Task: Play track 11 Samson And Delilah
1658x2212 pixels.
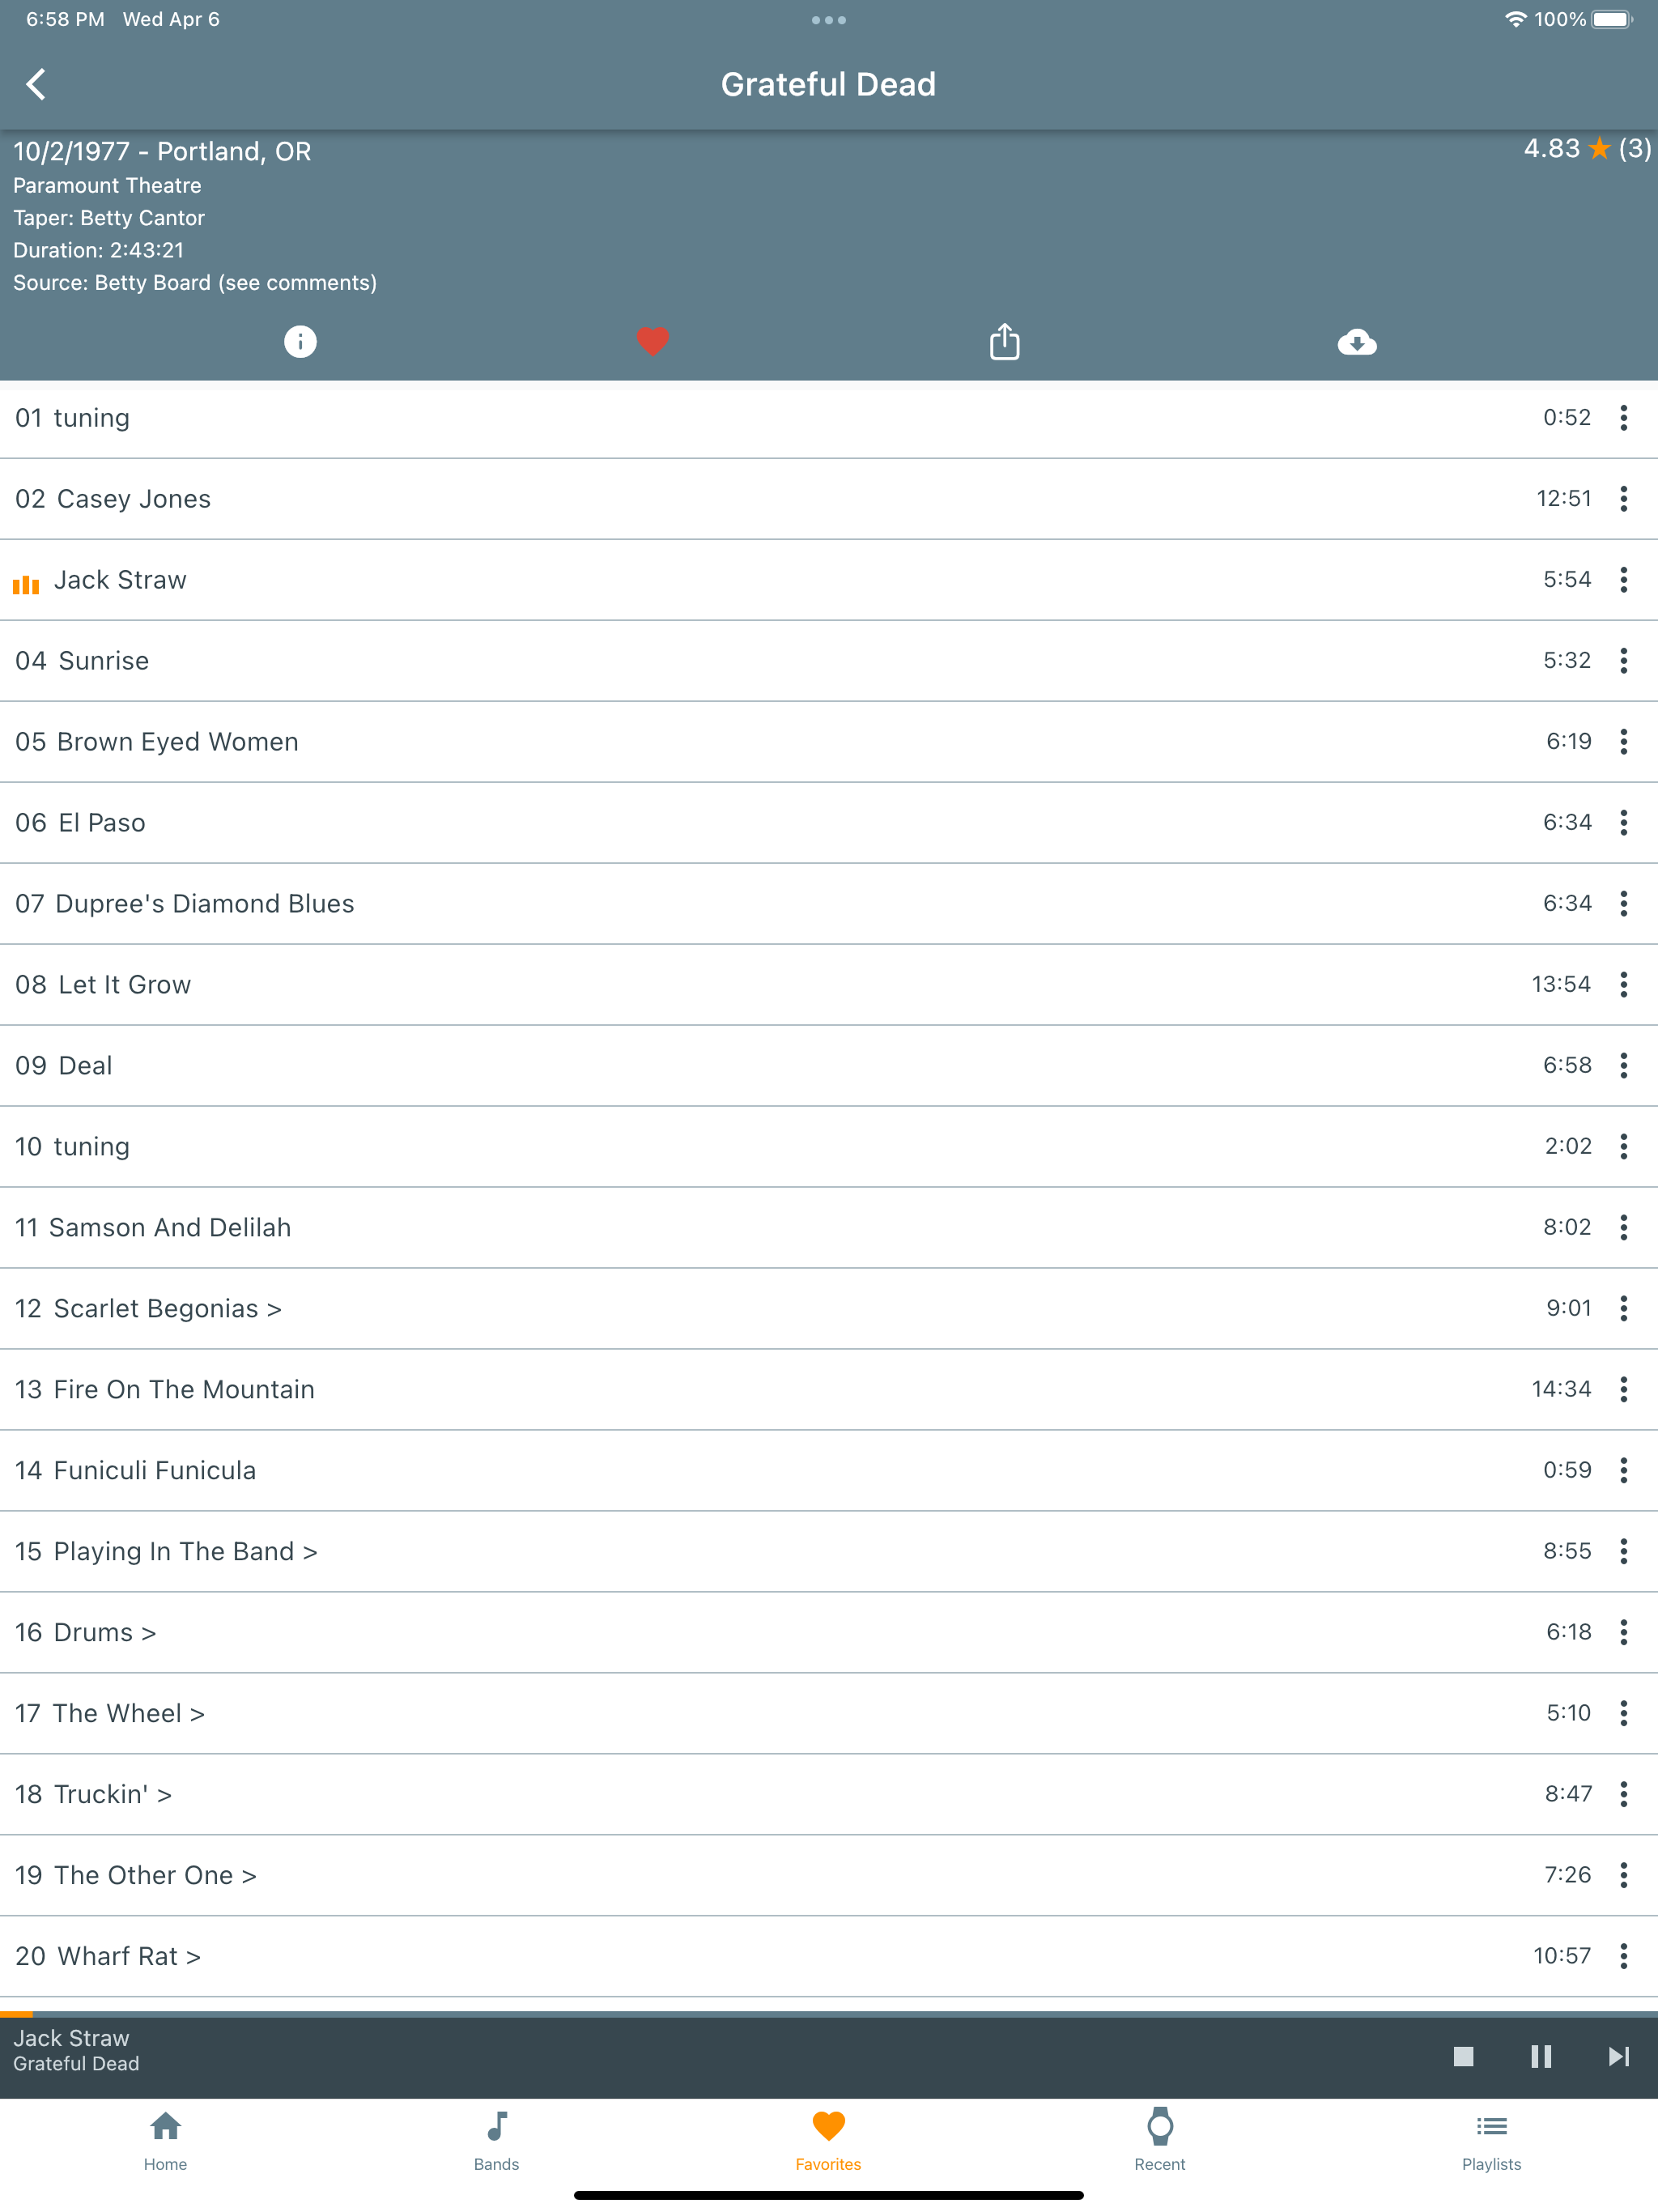Action: 829,1228
